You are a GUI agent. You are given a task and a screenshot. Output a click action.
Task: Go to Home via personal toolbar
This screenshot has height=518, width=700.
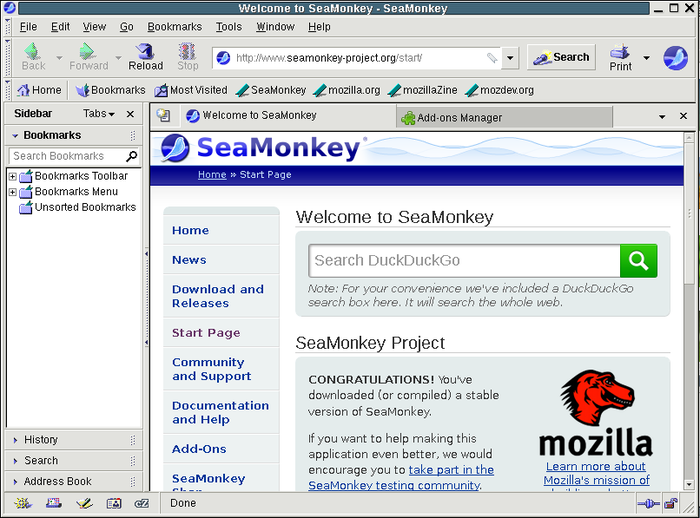[x=39, y=90]
